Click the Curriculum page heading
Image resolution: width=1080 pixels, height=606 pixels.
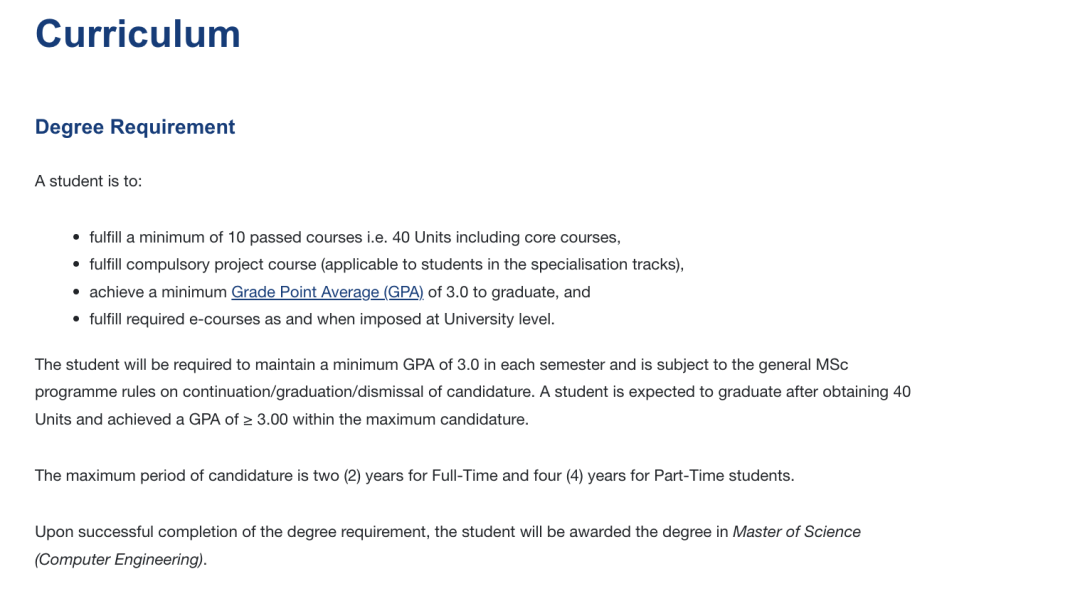click(138, 34)
